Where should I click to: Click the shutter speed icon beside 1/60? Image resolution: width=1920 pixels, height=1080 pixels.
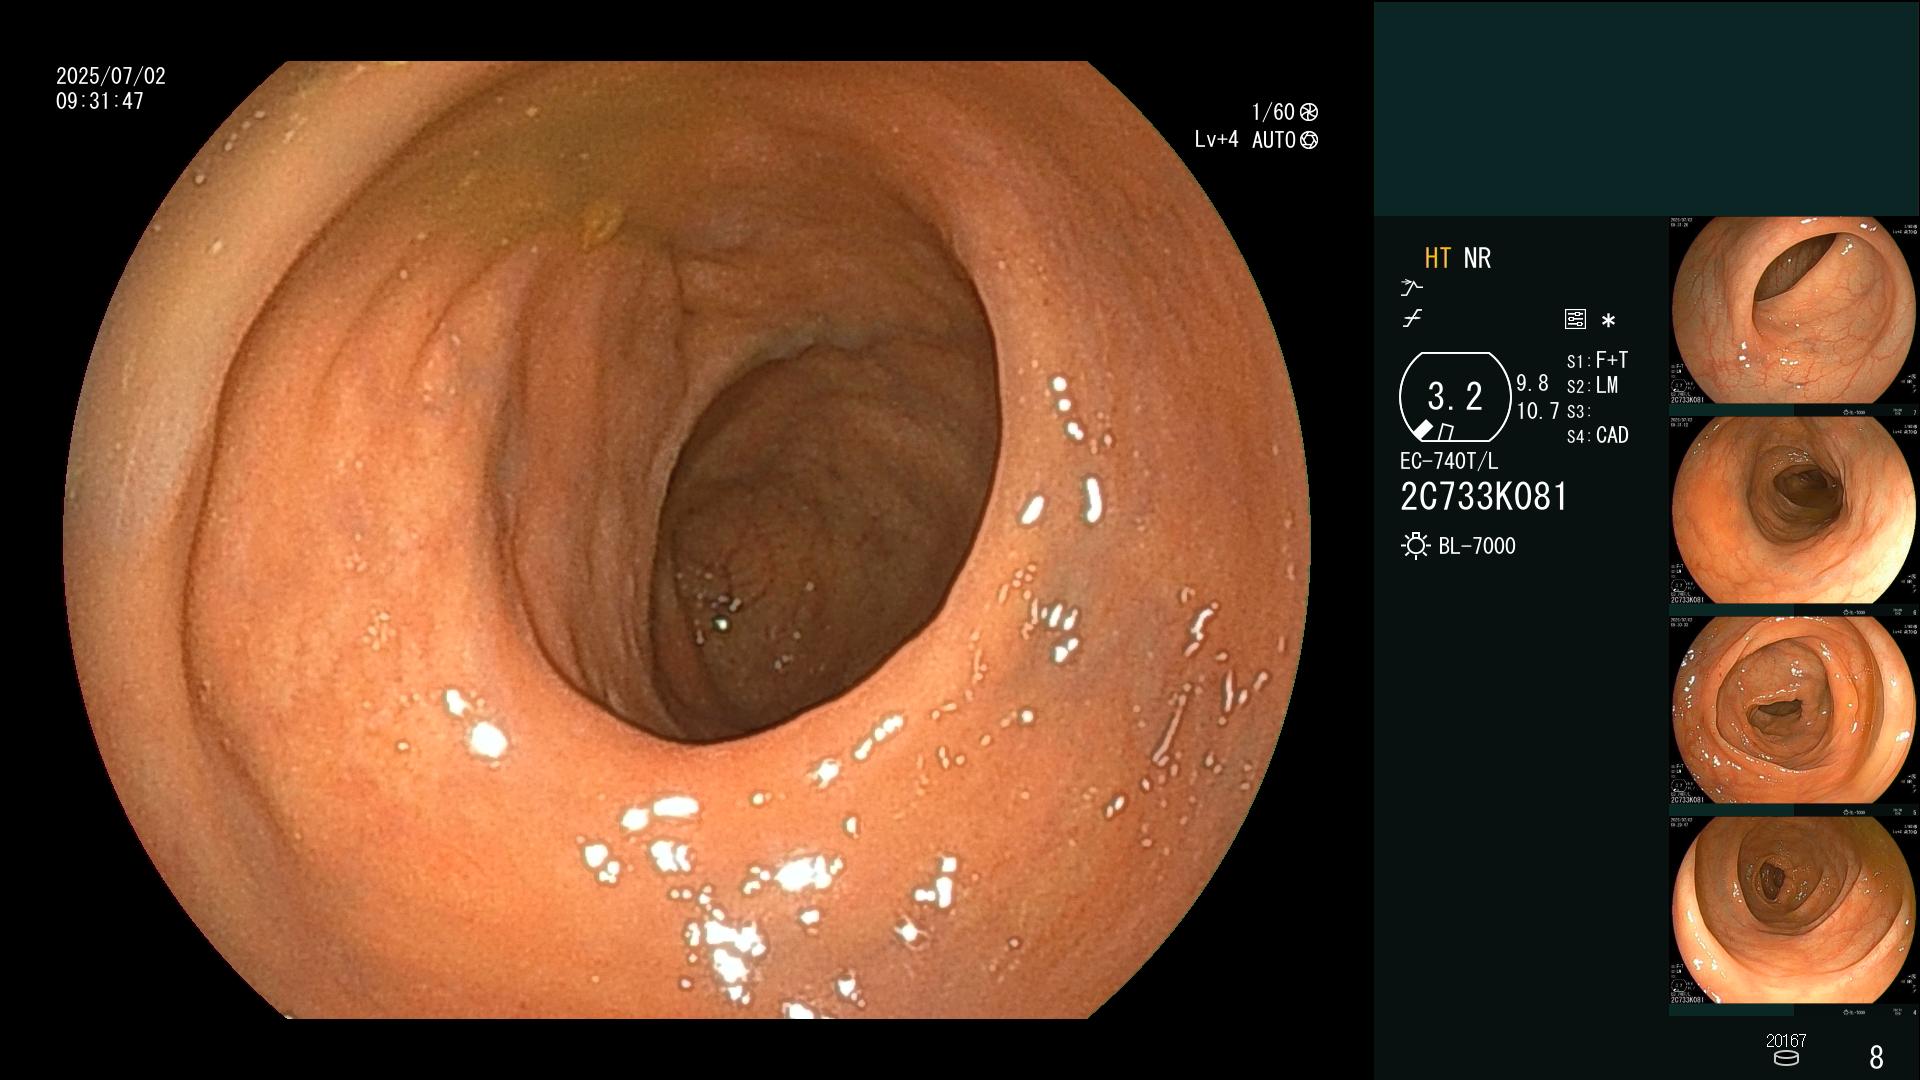click(1308, 112)
